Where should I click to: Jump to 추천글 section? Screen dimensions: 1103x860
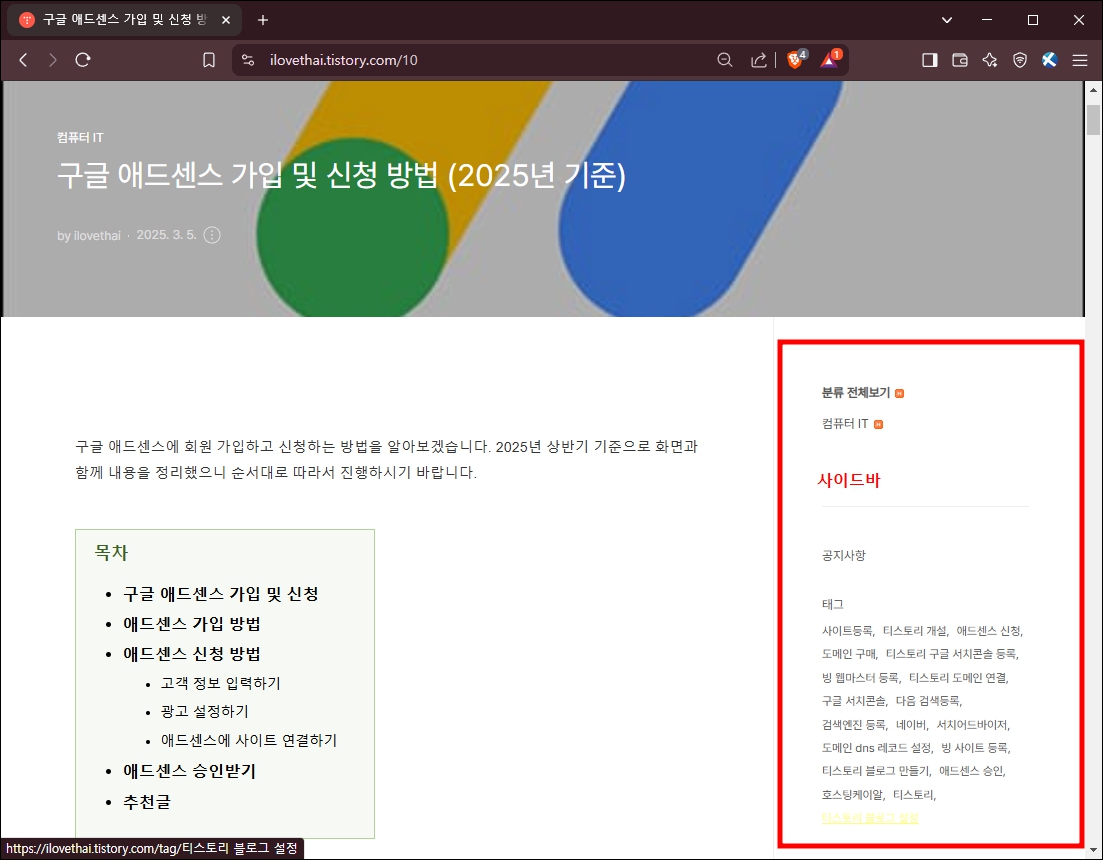pyautogui.click(x=147, y=802)
